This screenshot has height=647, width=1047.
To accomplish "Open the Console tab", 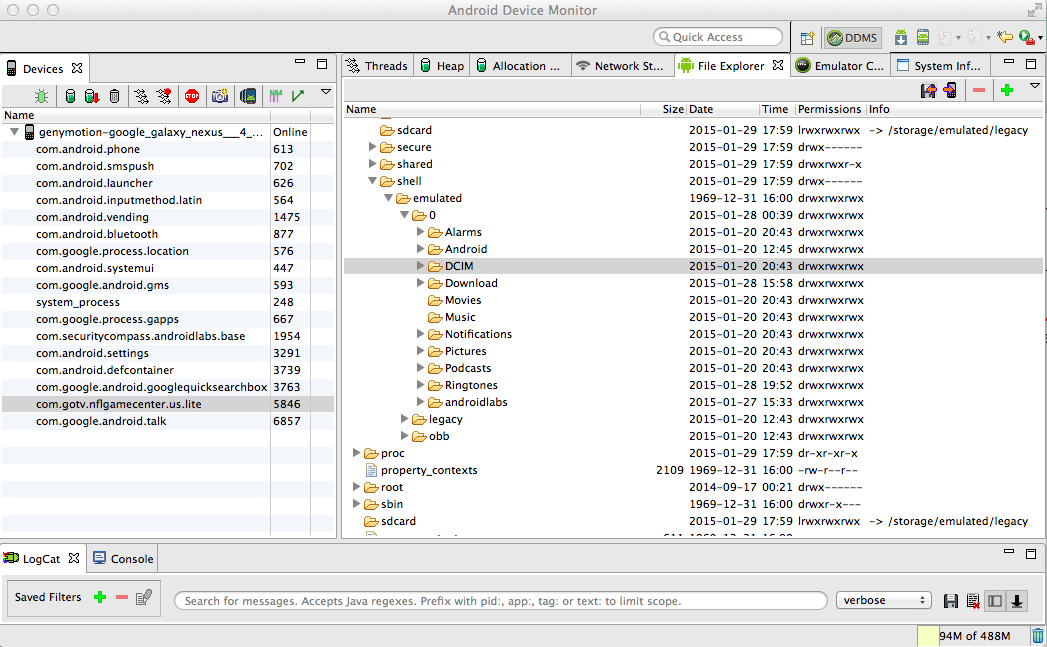I will pos(123,559).
